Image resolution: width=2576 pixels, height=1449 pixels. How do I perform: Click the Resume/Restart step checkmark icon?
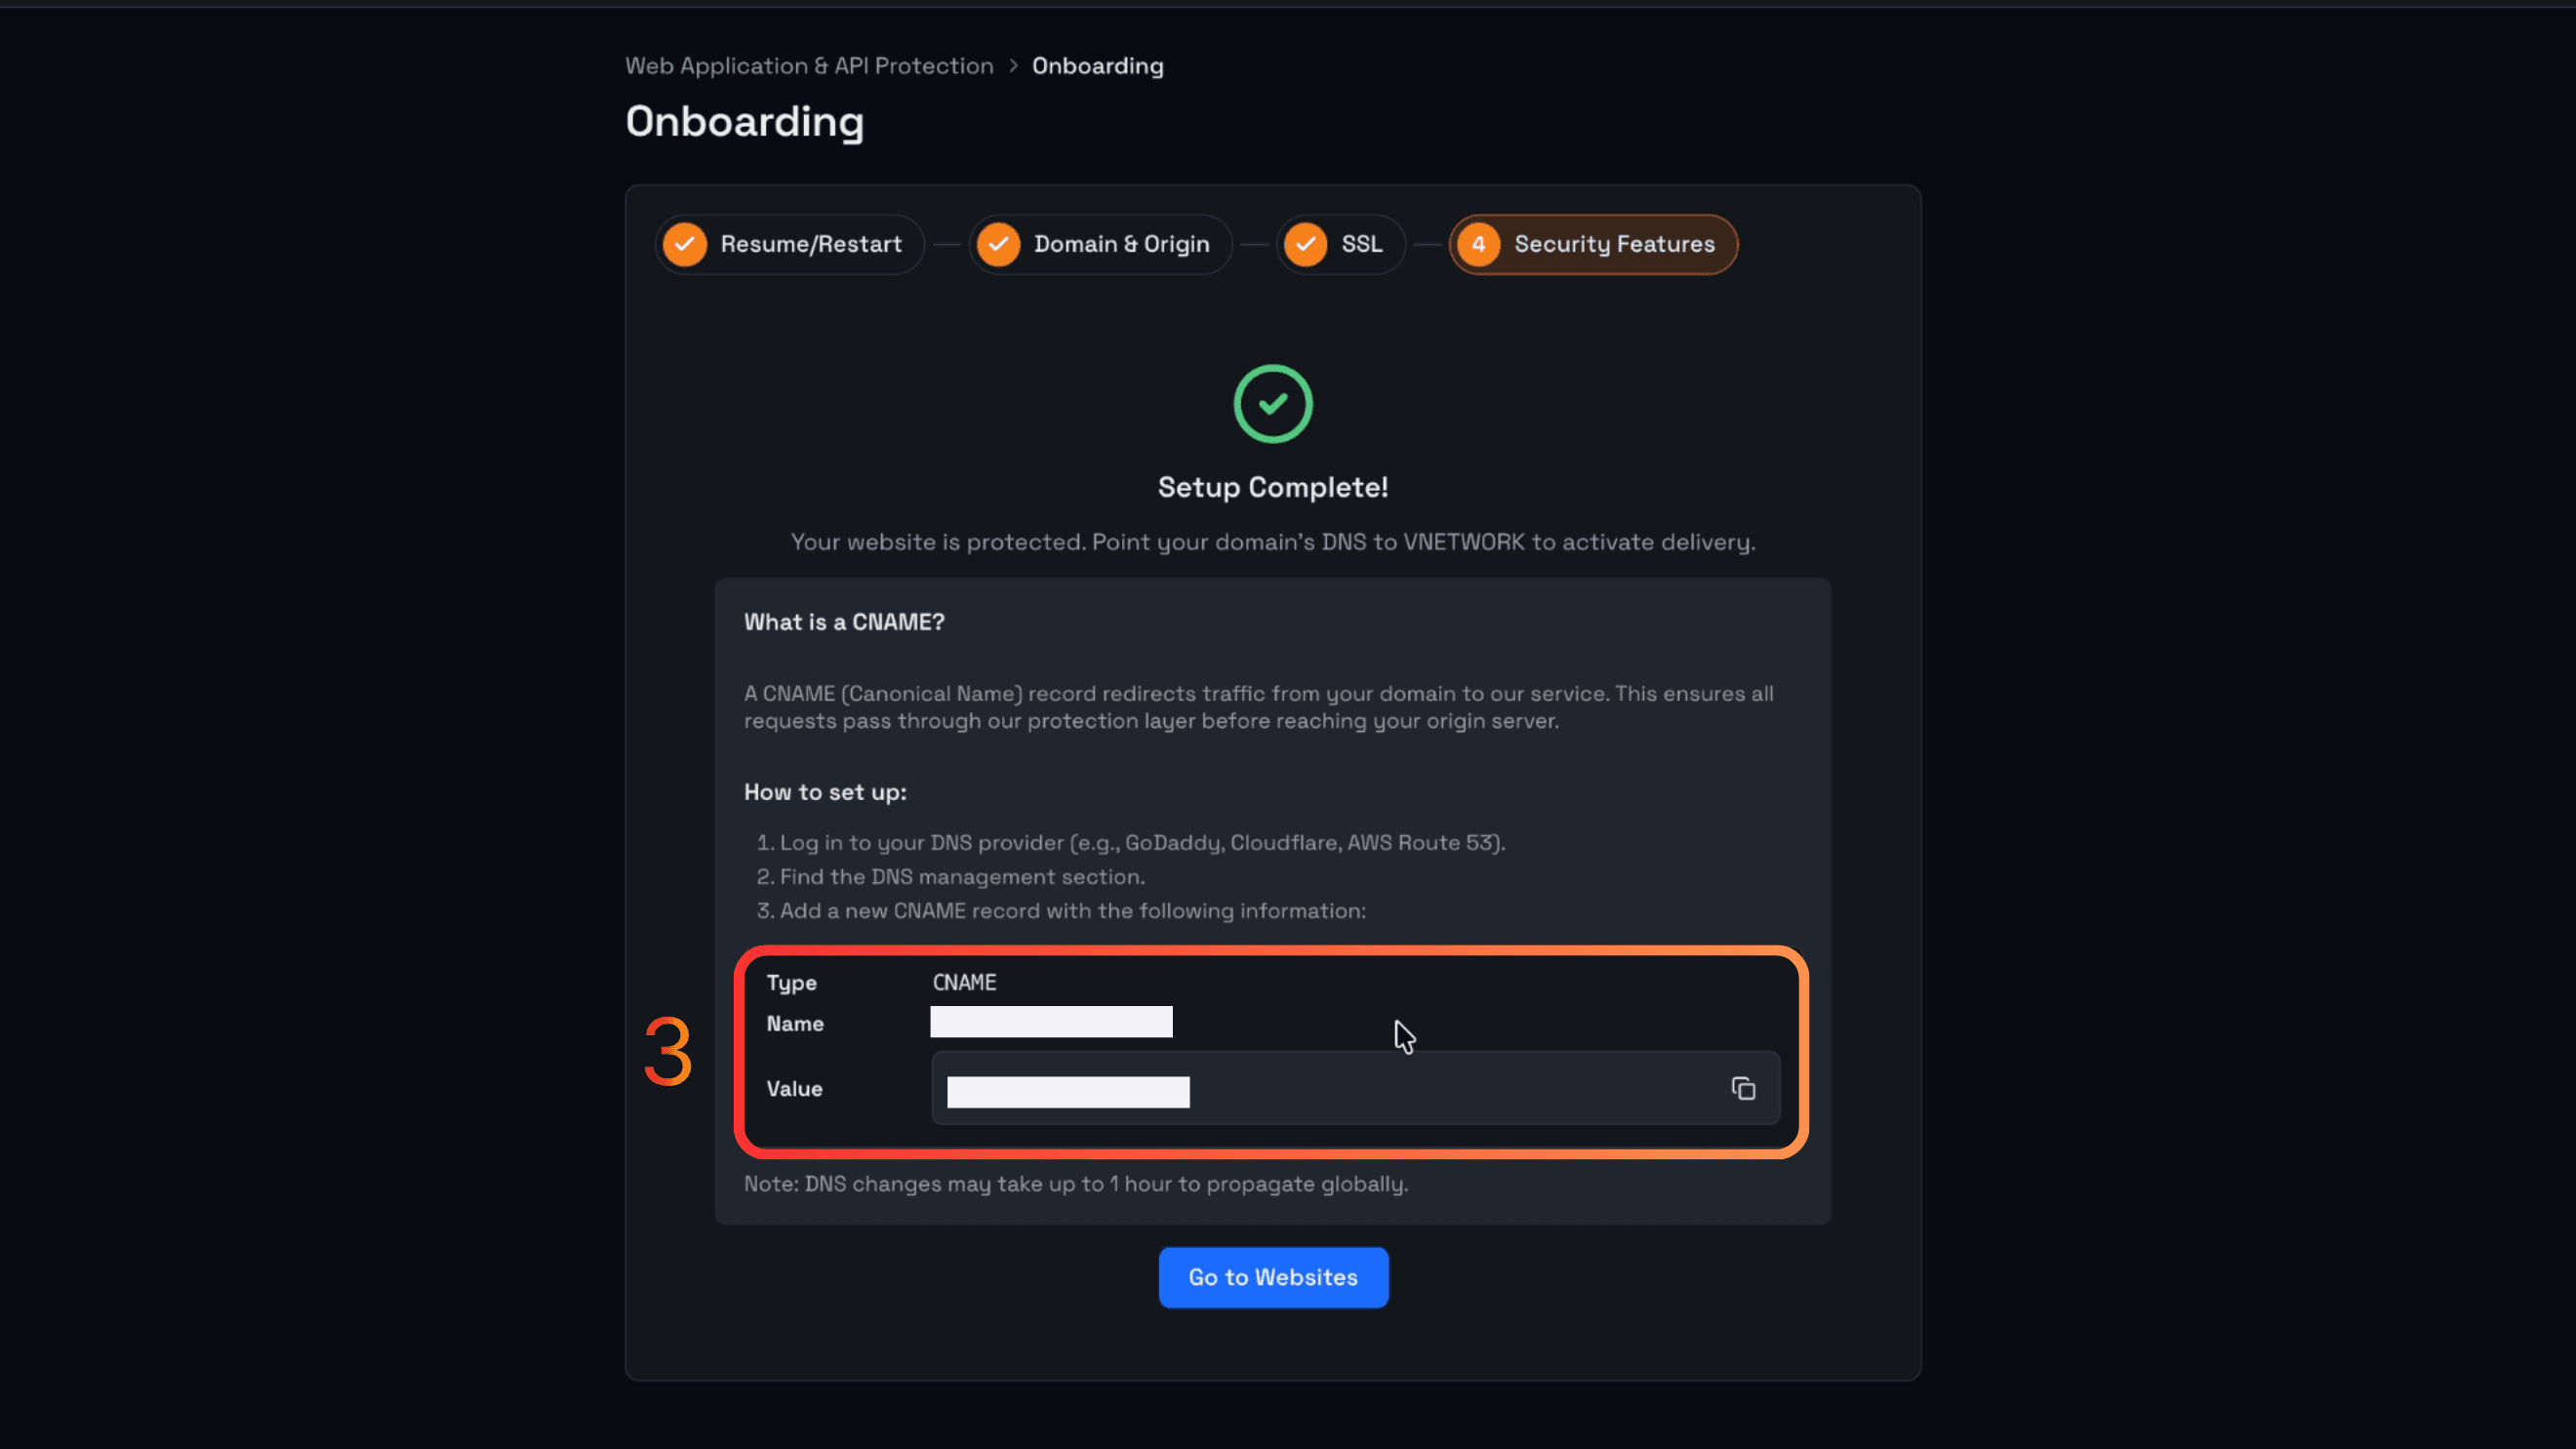tap(685, 244)
